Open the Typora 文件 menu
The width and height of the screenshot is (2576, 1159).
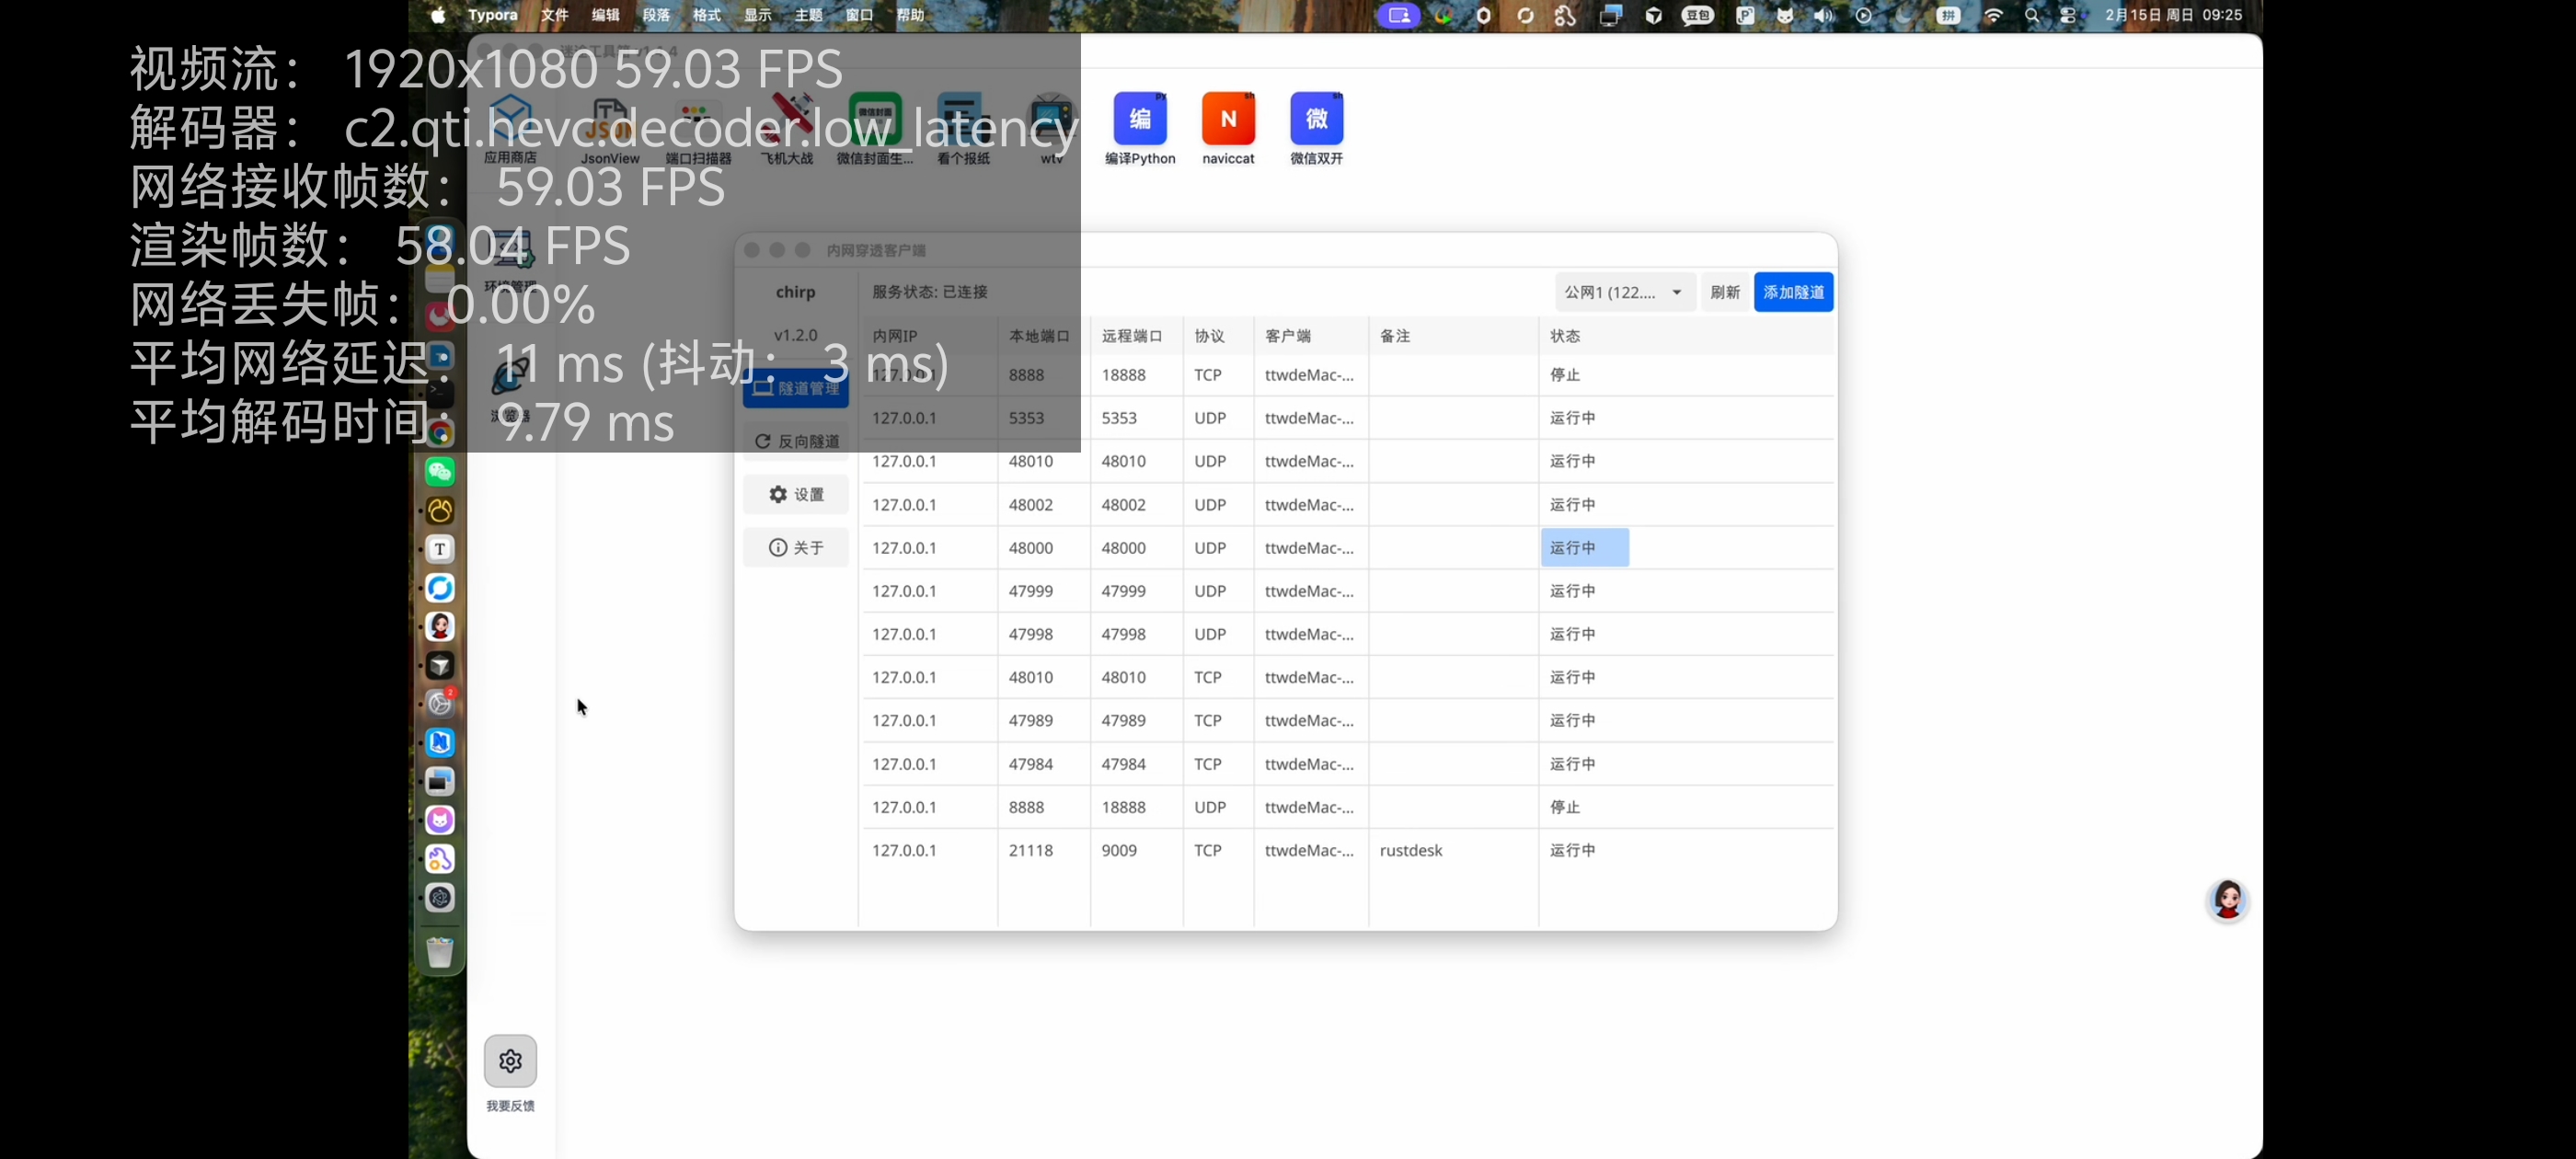(554, 15)
